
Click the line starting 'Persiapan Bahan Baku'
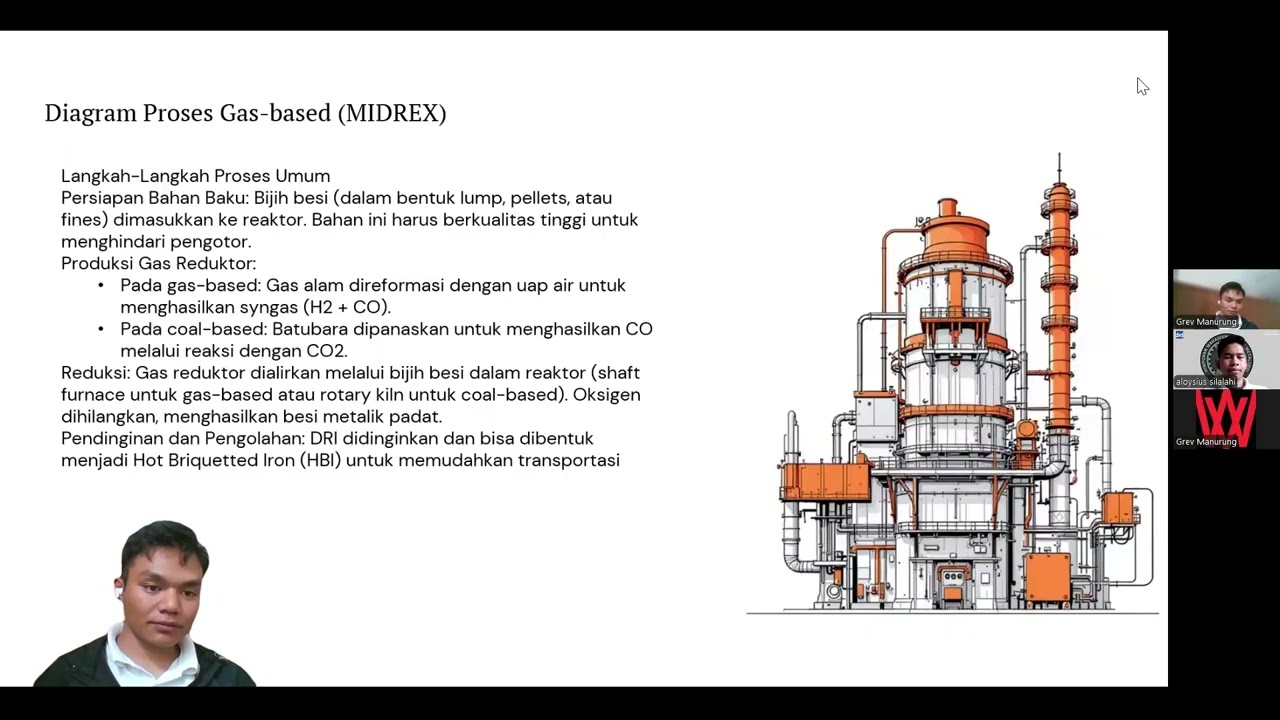point(336,198)
